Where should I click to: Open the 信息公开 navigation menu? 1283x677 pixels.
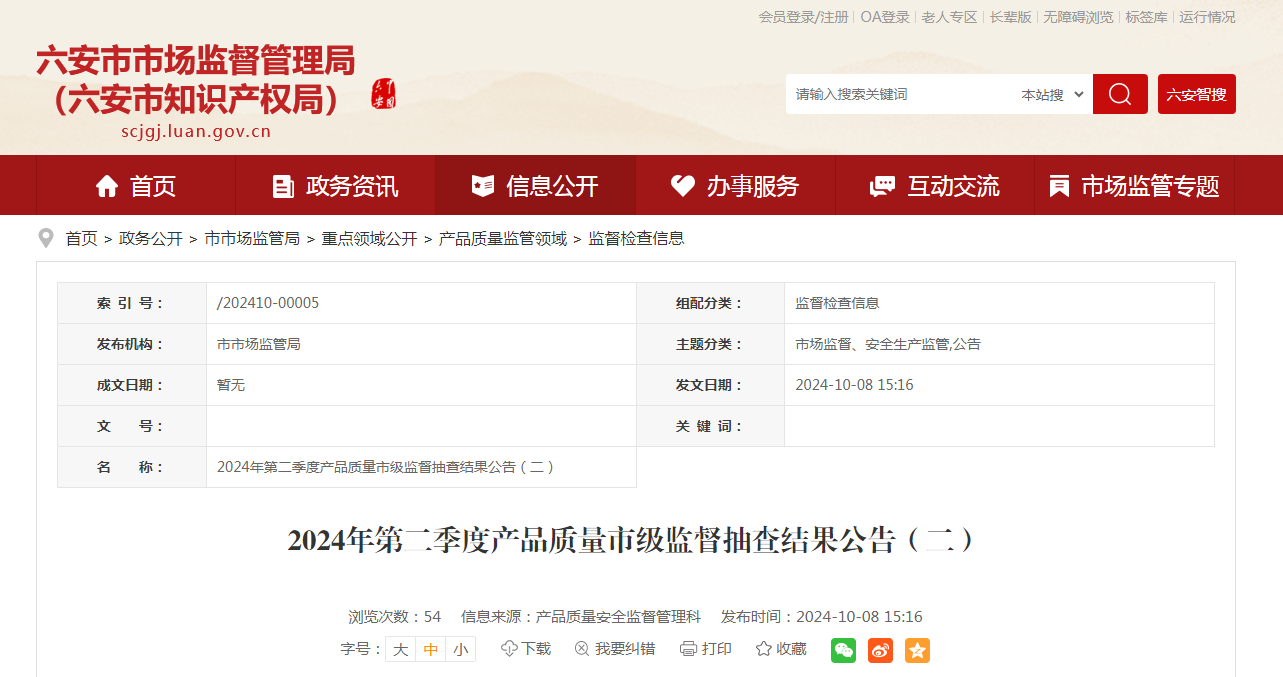click(535, 185)
